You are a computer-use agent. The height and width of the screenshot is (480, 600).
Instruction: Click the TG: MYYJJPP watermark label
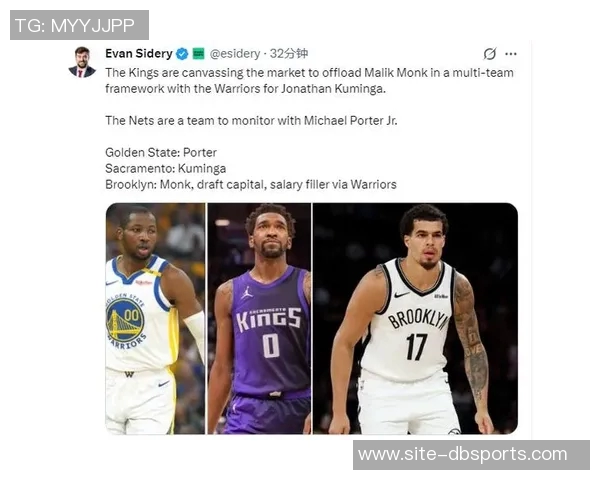click(79, 25)
